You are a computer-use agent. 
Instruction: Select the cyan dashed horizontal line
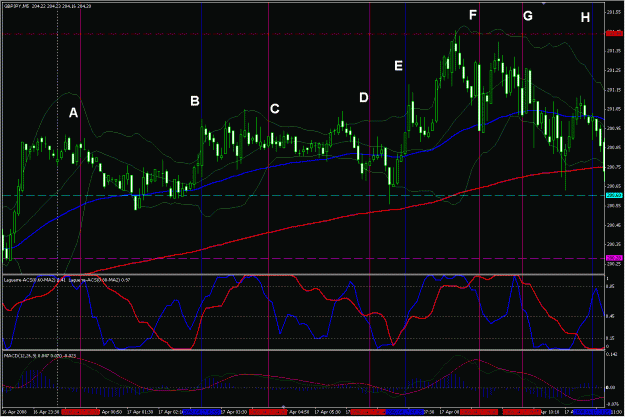(x=303, y=195)
